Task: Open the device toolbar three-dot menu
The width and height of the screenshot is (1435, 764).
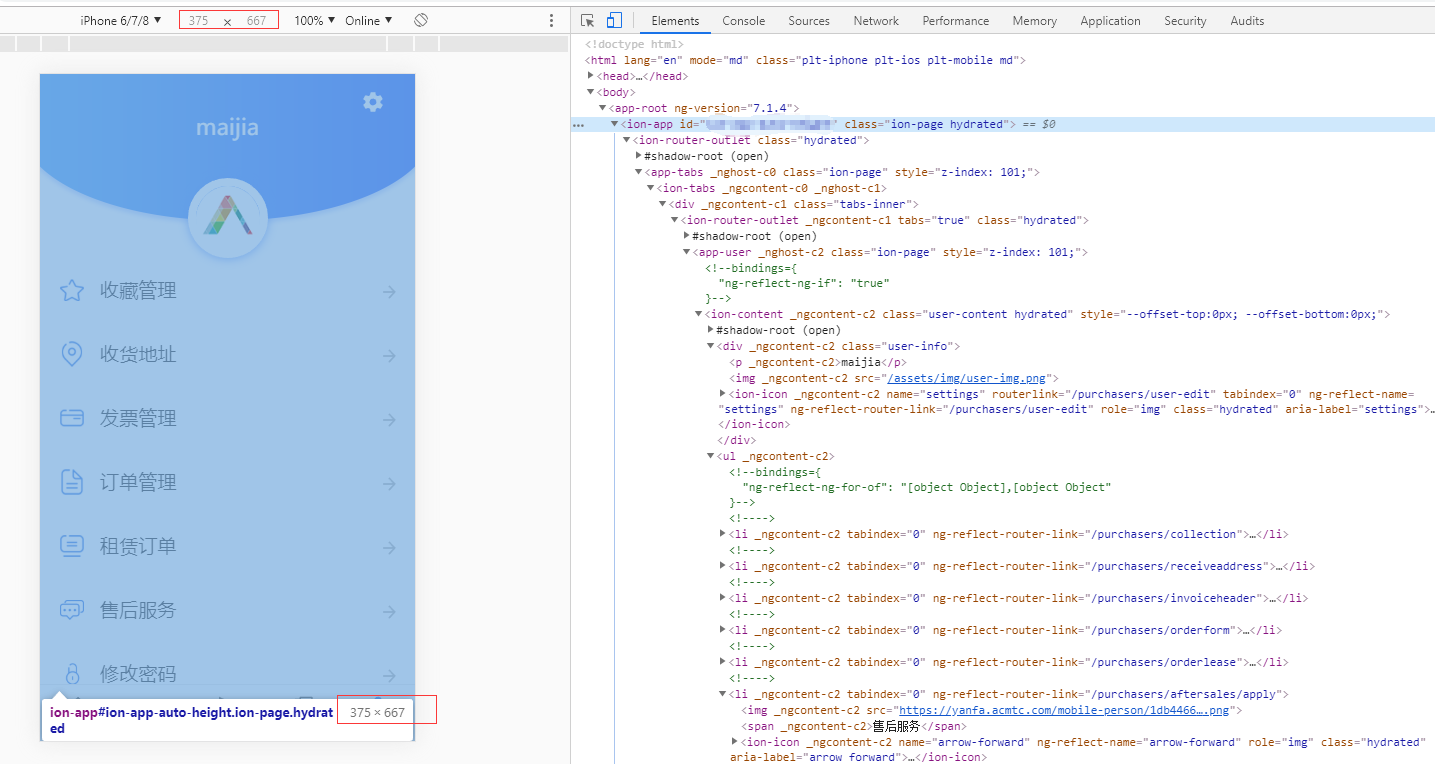Action: coord(551,20)
